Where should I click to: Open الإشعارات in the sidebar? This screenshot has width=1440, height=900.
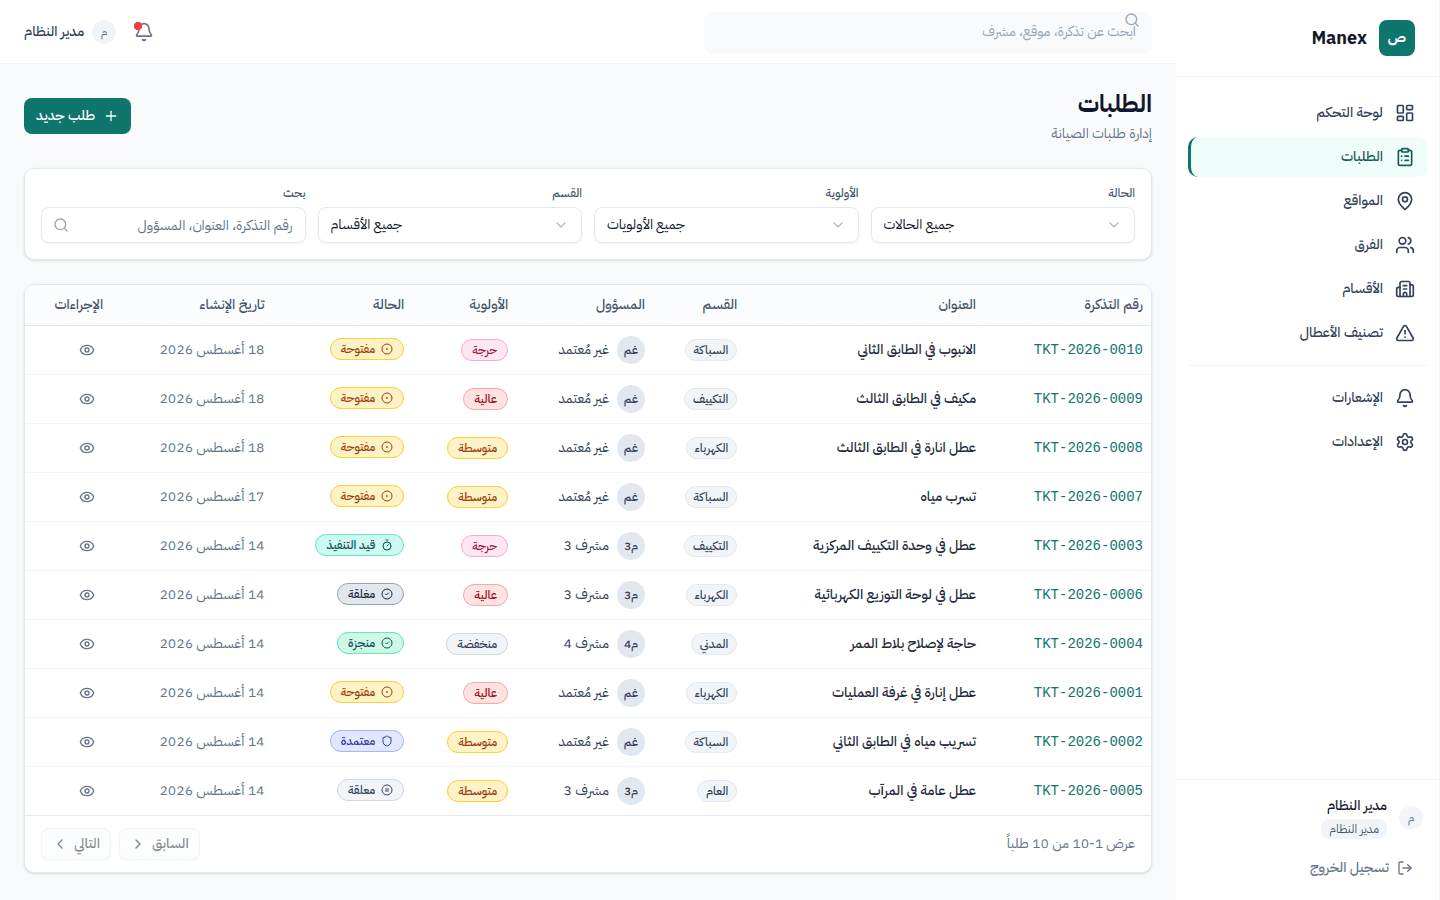(1307, 398)
